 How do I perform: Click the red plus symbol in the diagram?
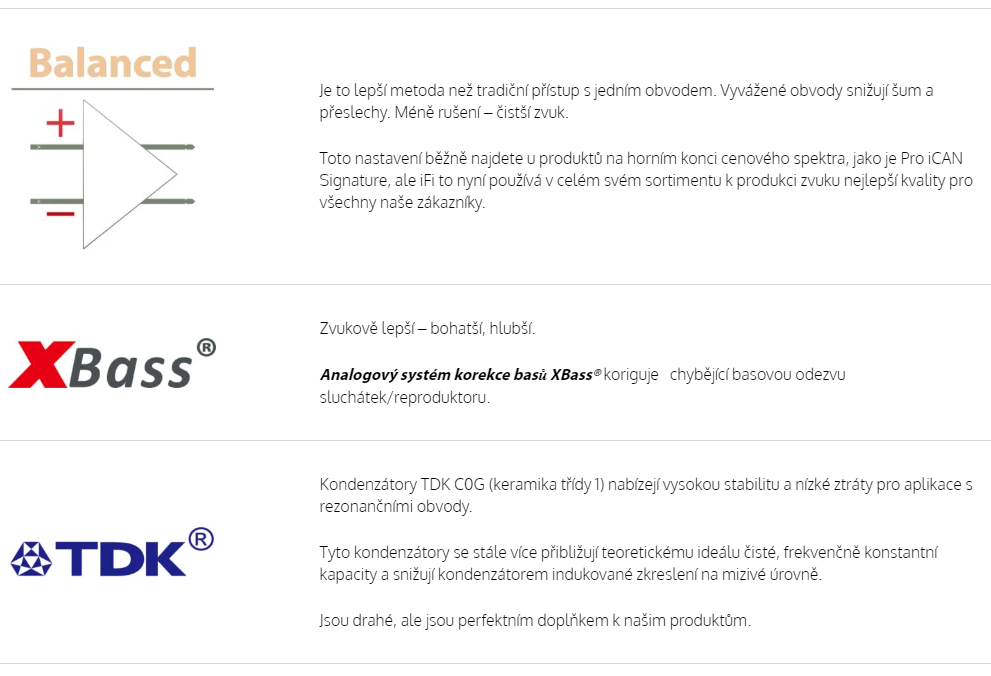61,123
